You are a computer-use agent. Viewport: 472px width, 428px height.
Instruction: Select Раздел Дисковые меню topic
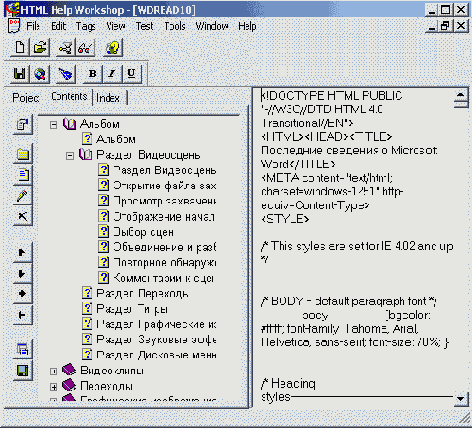tap(156, 355)
